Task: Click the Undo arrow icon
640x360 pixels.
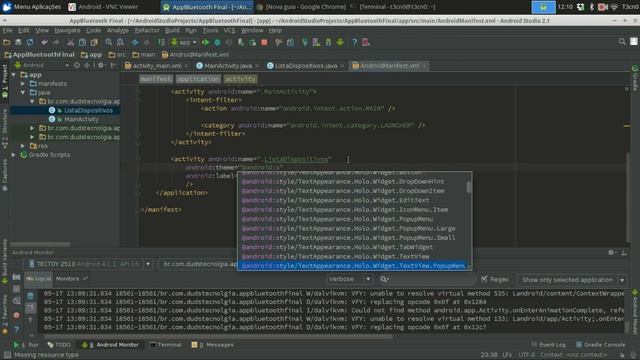Action: tap(44, 42)
